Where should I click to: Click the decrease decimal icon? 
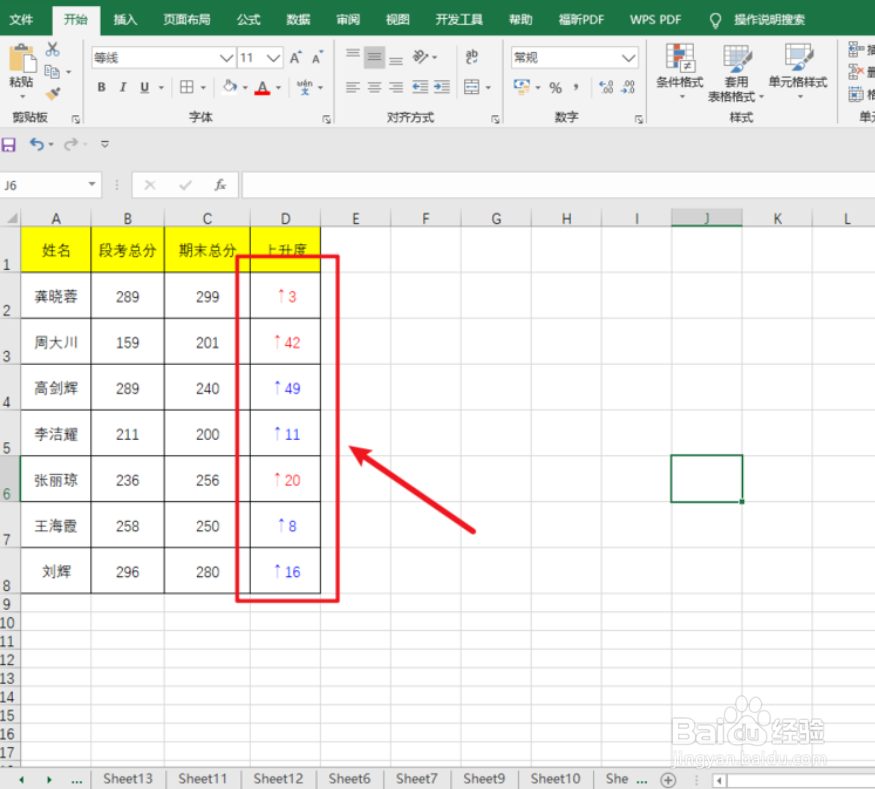pos(628,87)
